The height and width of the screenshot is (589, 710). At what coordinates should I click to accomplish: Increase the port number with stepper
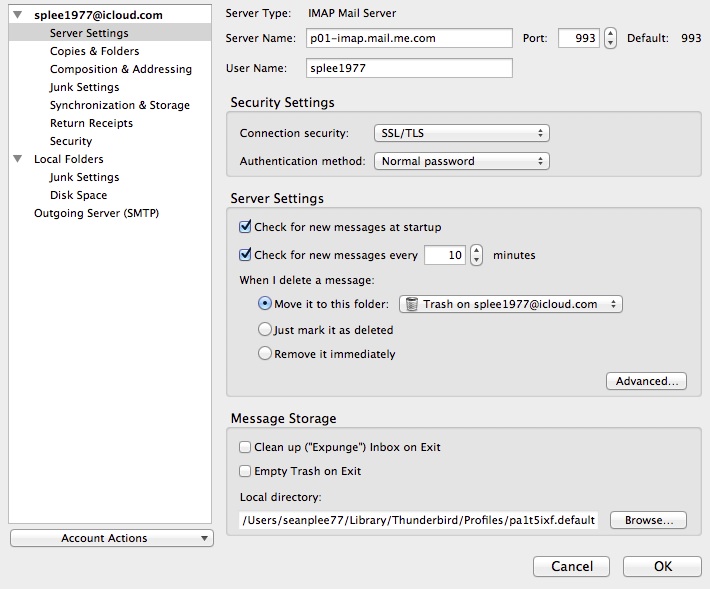610,34
